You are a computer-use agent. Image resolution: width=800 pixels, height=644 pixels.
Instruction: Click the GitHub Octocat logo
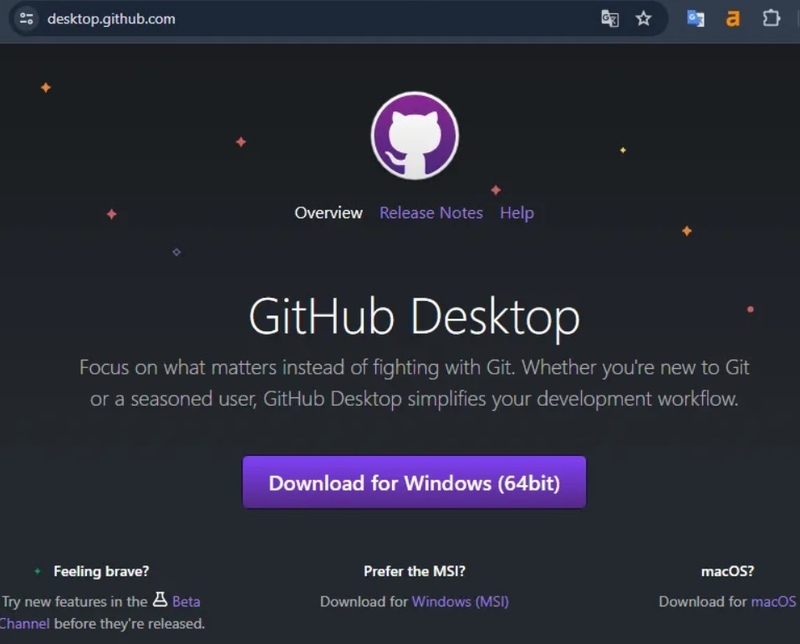tap(414, 138)
